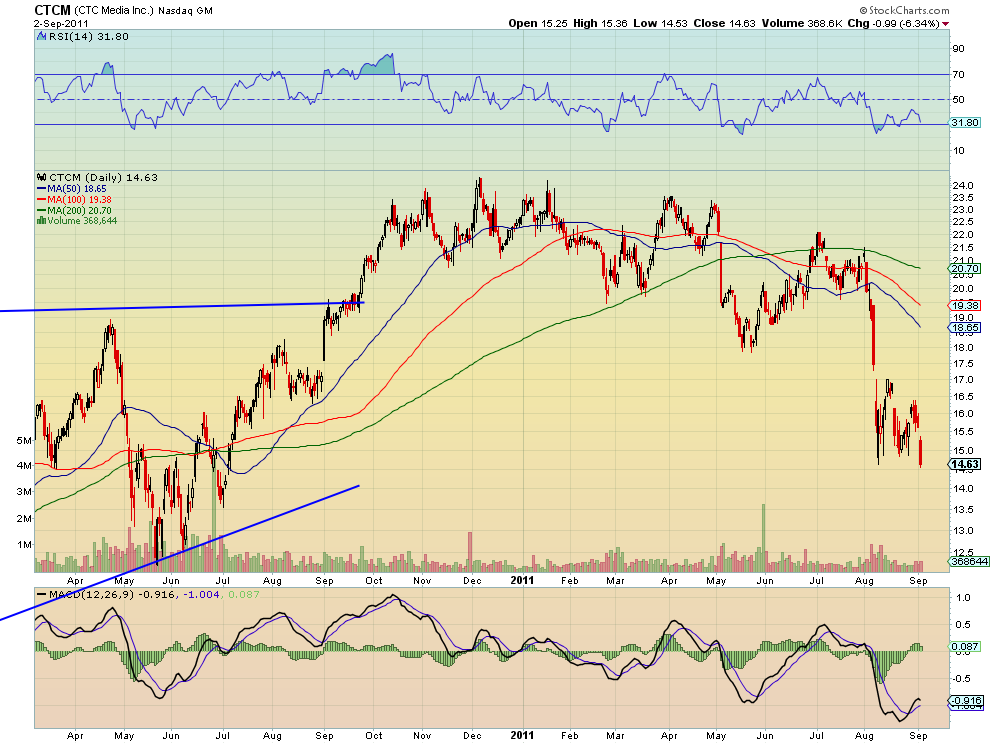Screen dimensions: 990x744
Task: Click the 90 level on RSI axis
Action: [x=958, y=49]
